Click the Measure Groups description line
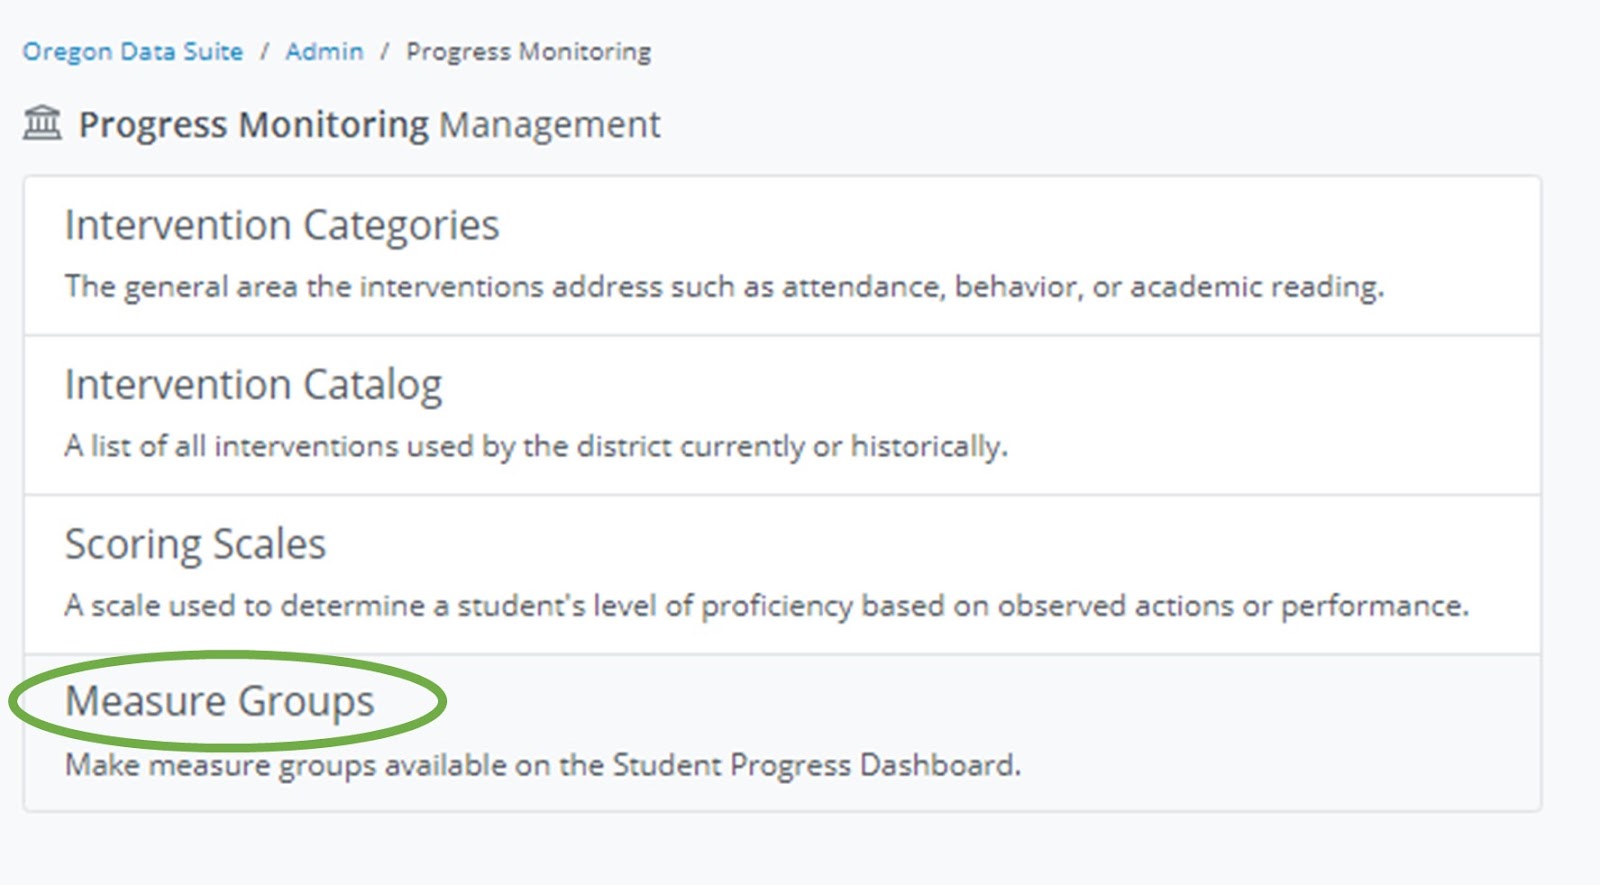 tap(542, 766)
